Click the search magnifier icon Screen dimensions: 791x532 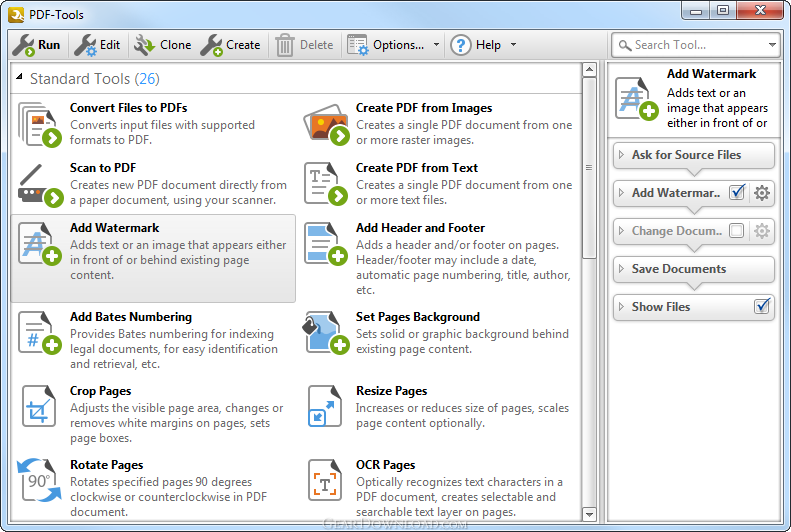(x=625, y=45)
